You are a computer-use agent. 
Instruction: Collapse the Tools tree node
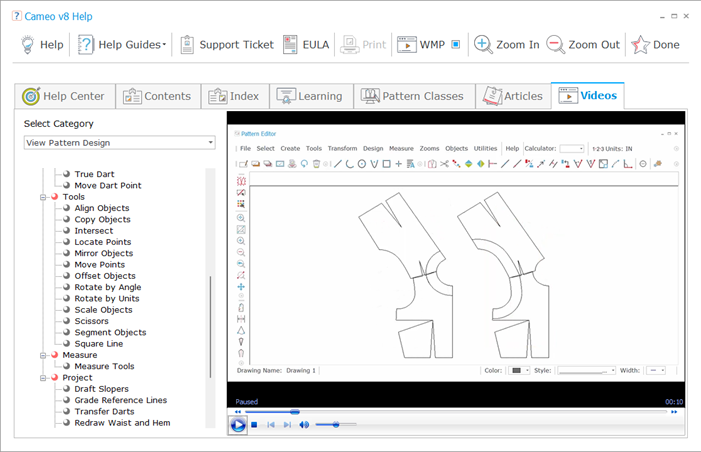(x=43, y=197)
